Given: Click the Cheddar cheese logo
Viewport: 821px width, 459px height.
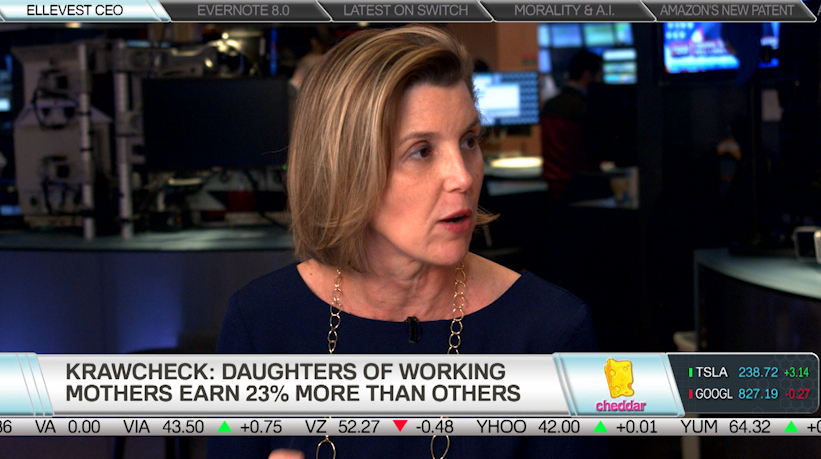Looking at the screenshot, I should [x=620, y=385].
